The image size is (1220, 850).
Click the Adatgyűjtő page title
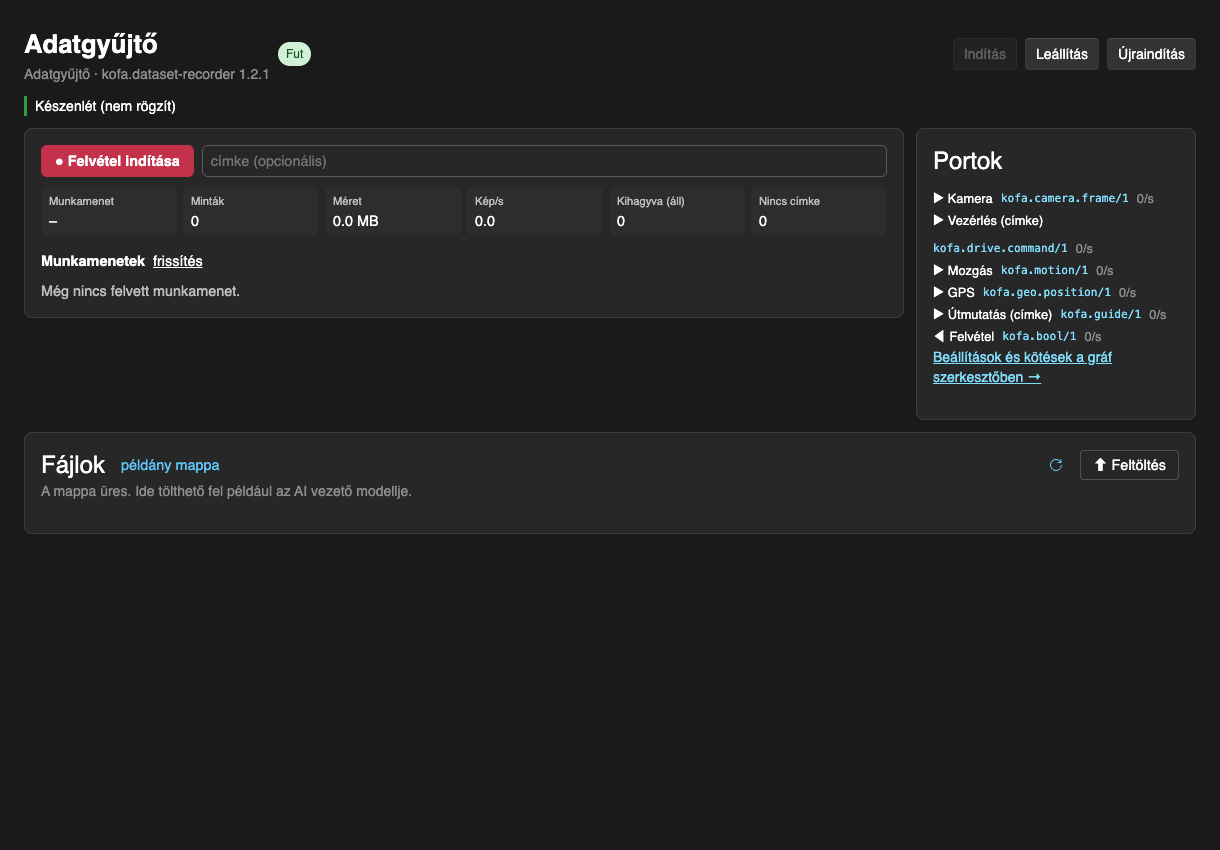(91, 44)
